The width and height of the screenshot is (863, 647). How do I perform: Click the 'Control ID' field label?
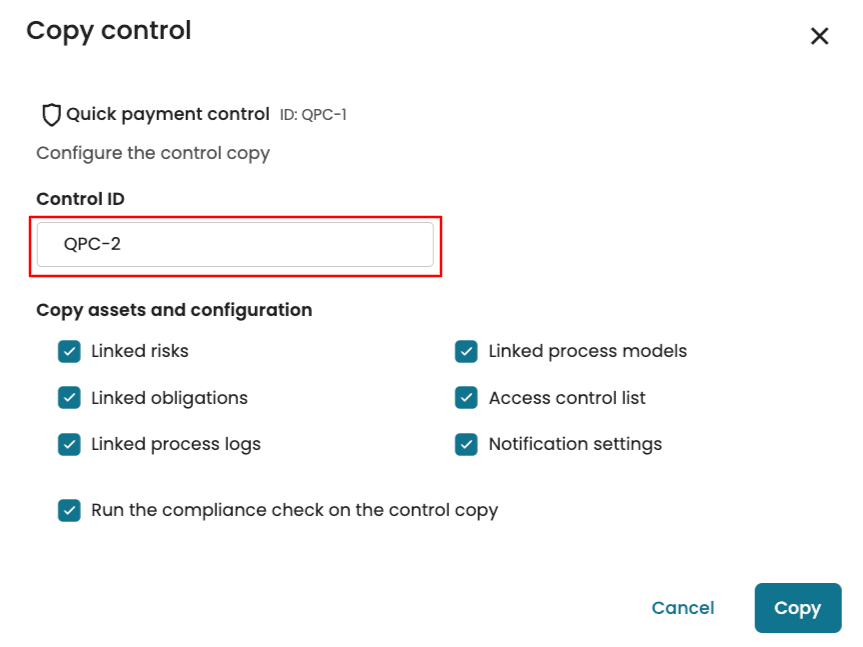tap(80, 199)
